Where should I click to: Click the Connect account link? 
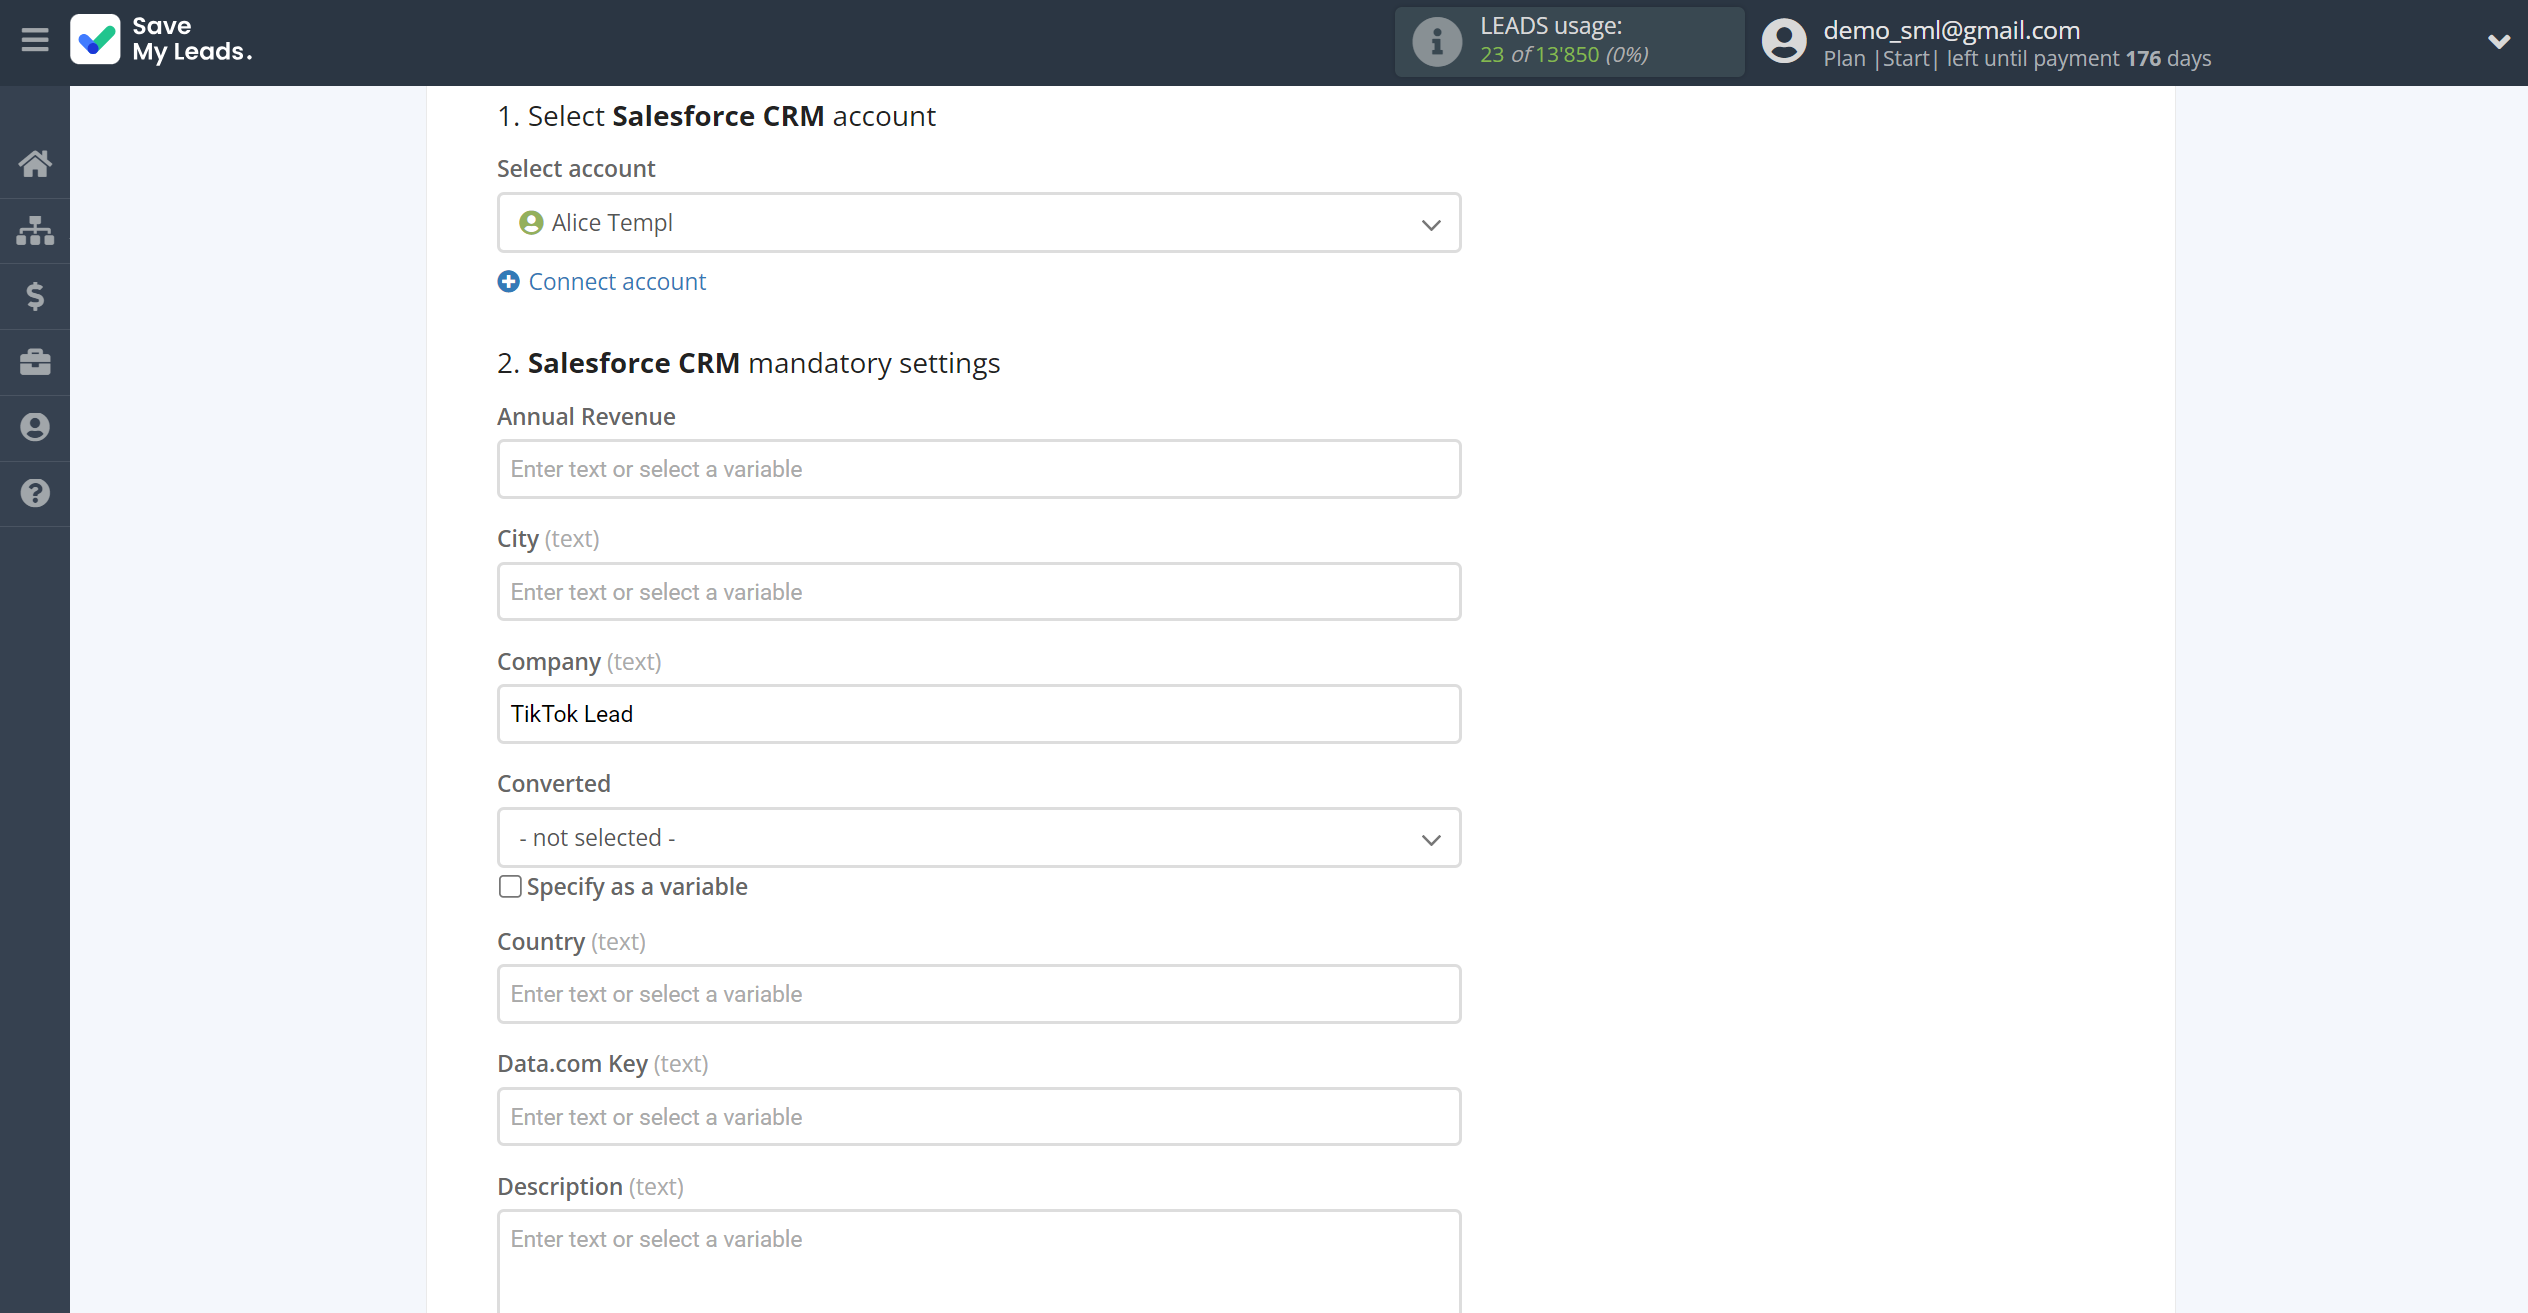click(x=617, y=282)
